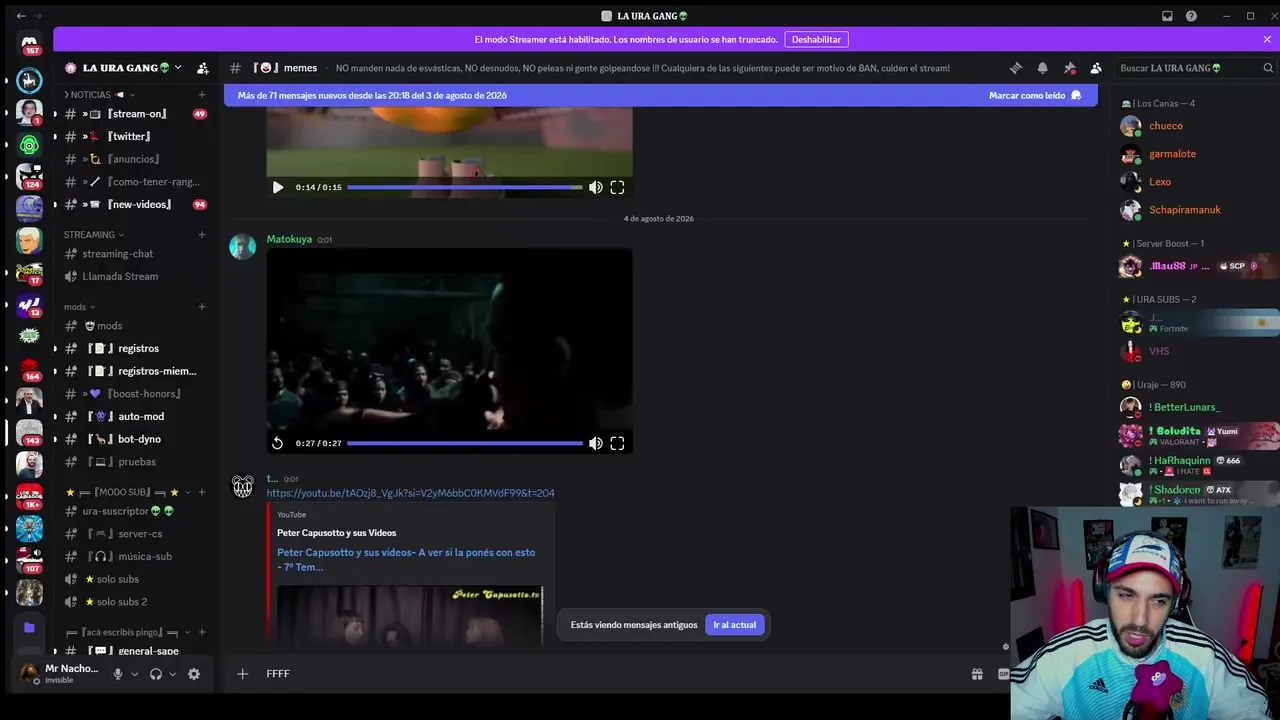This screenshot has width=1280, height=720.
Task: Toggle headphones deafen
Action: point(156,674)
